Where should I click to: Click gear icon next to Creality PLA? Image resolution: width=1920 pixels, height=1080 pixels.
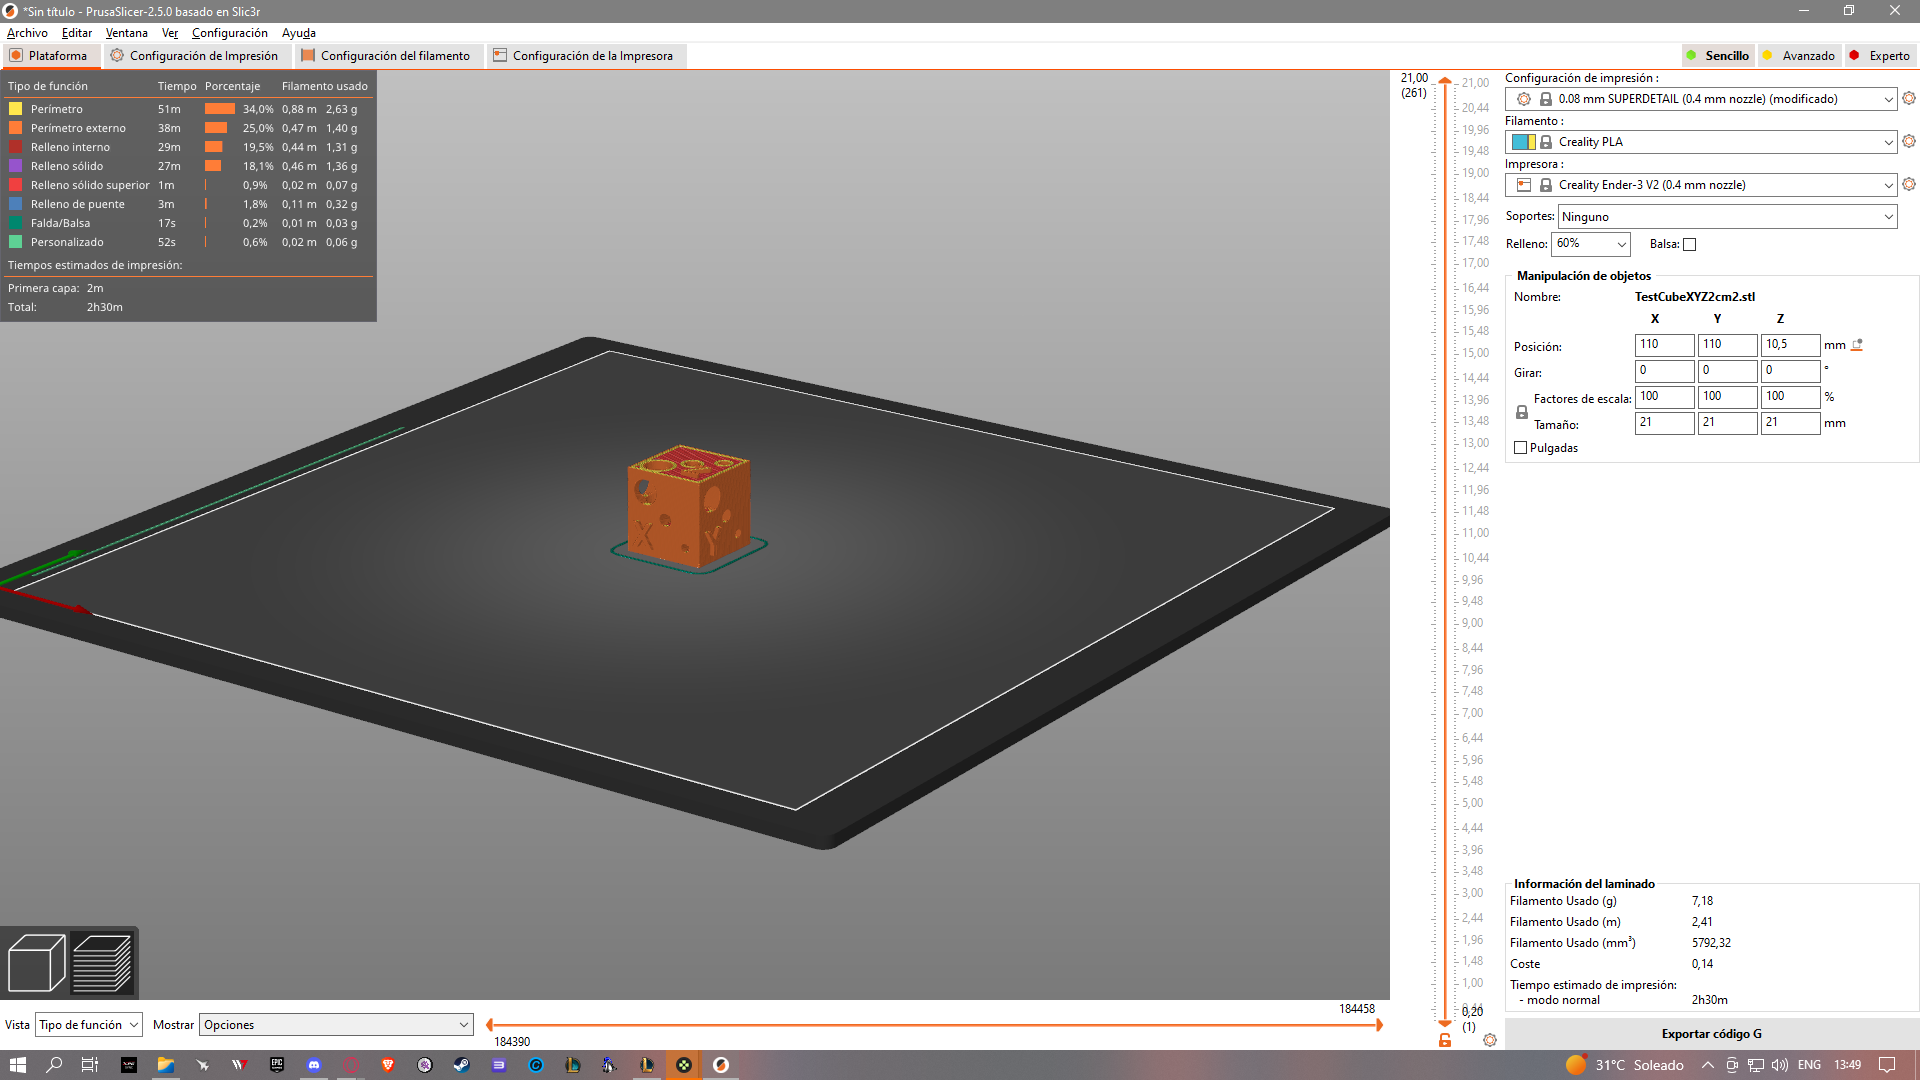1909,142
